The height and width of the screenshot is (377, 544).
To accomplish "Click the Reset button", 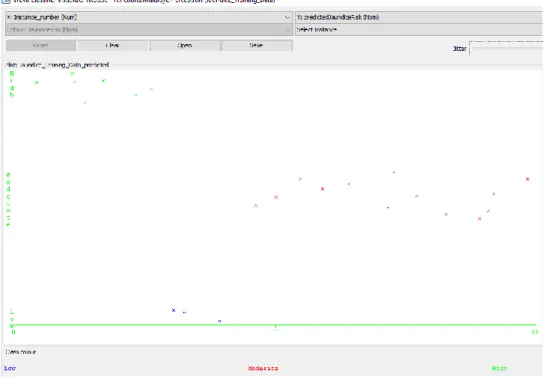I will [41, 45].
